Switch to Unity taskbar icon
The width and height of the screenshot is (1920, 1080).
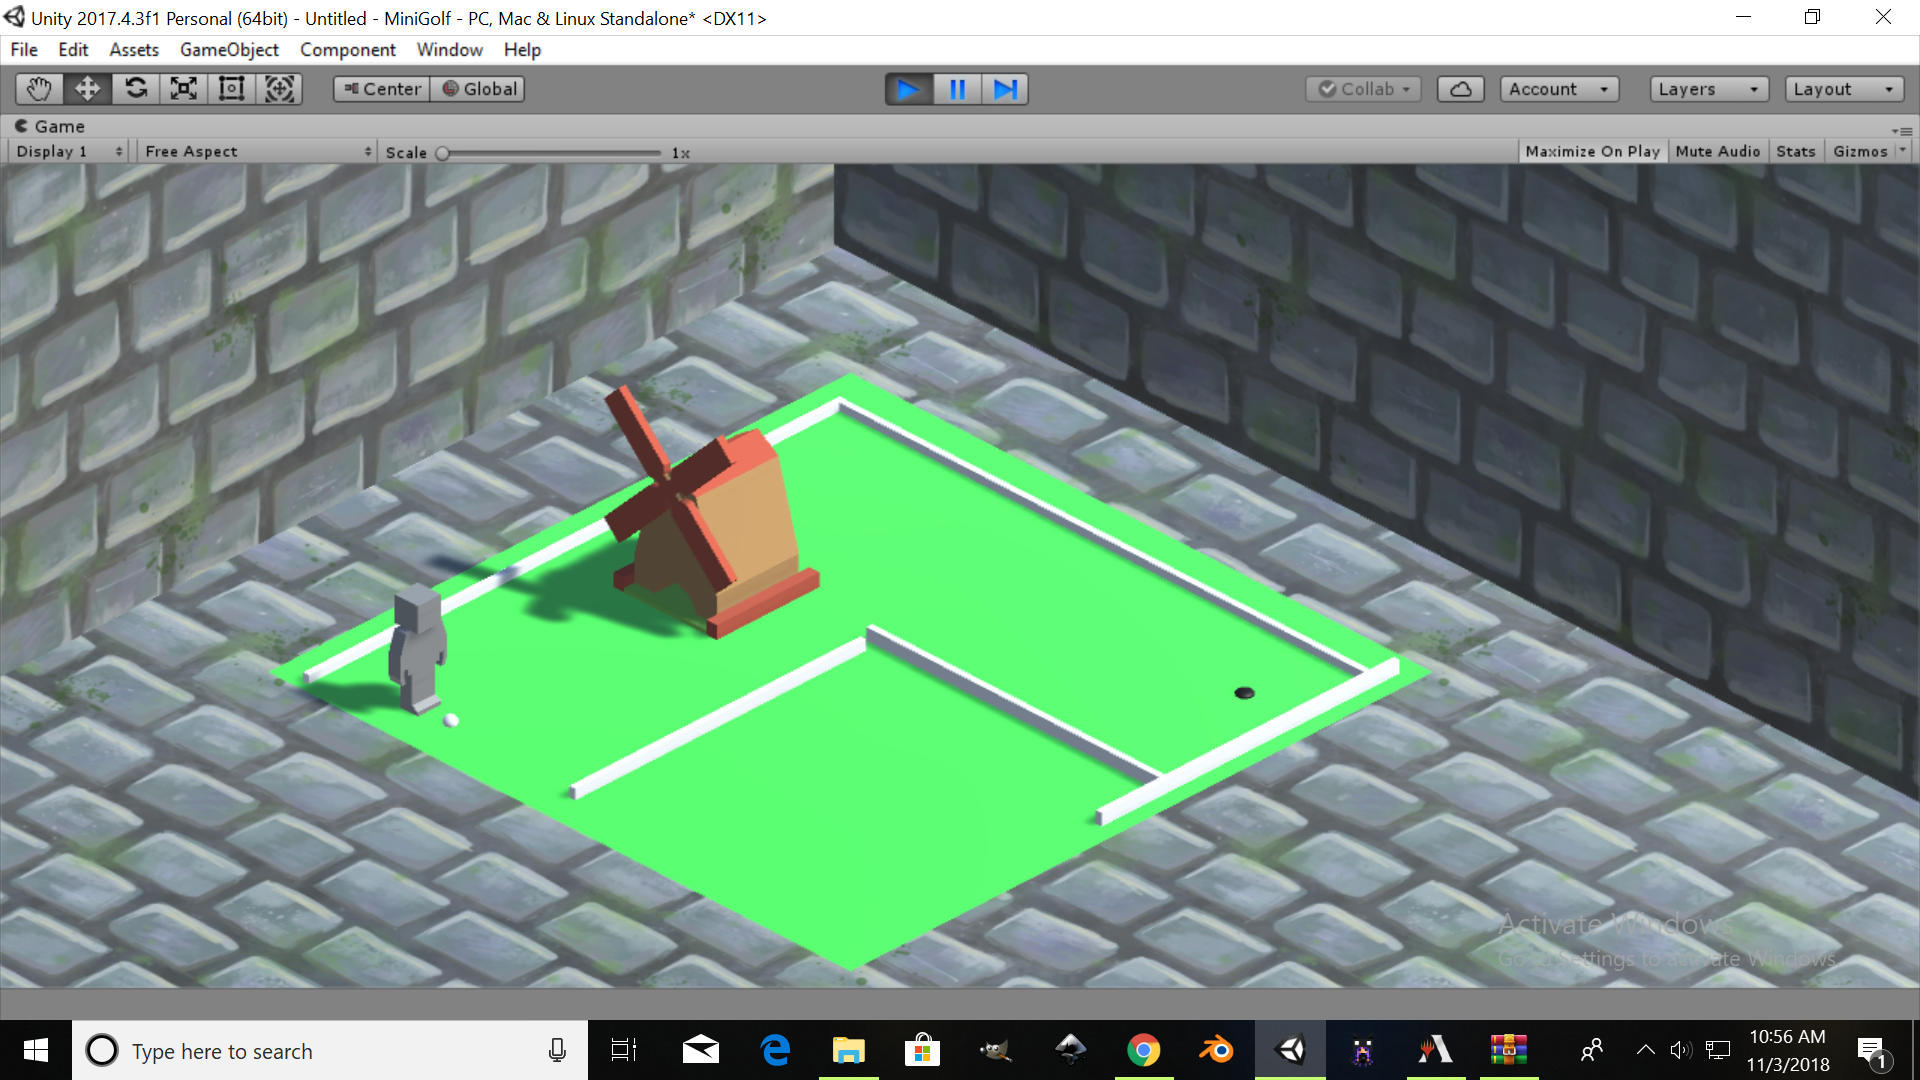pyautogui.click(x=1291, y=1050)
